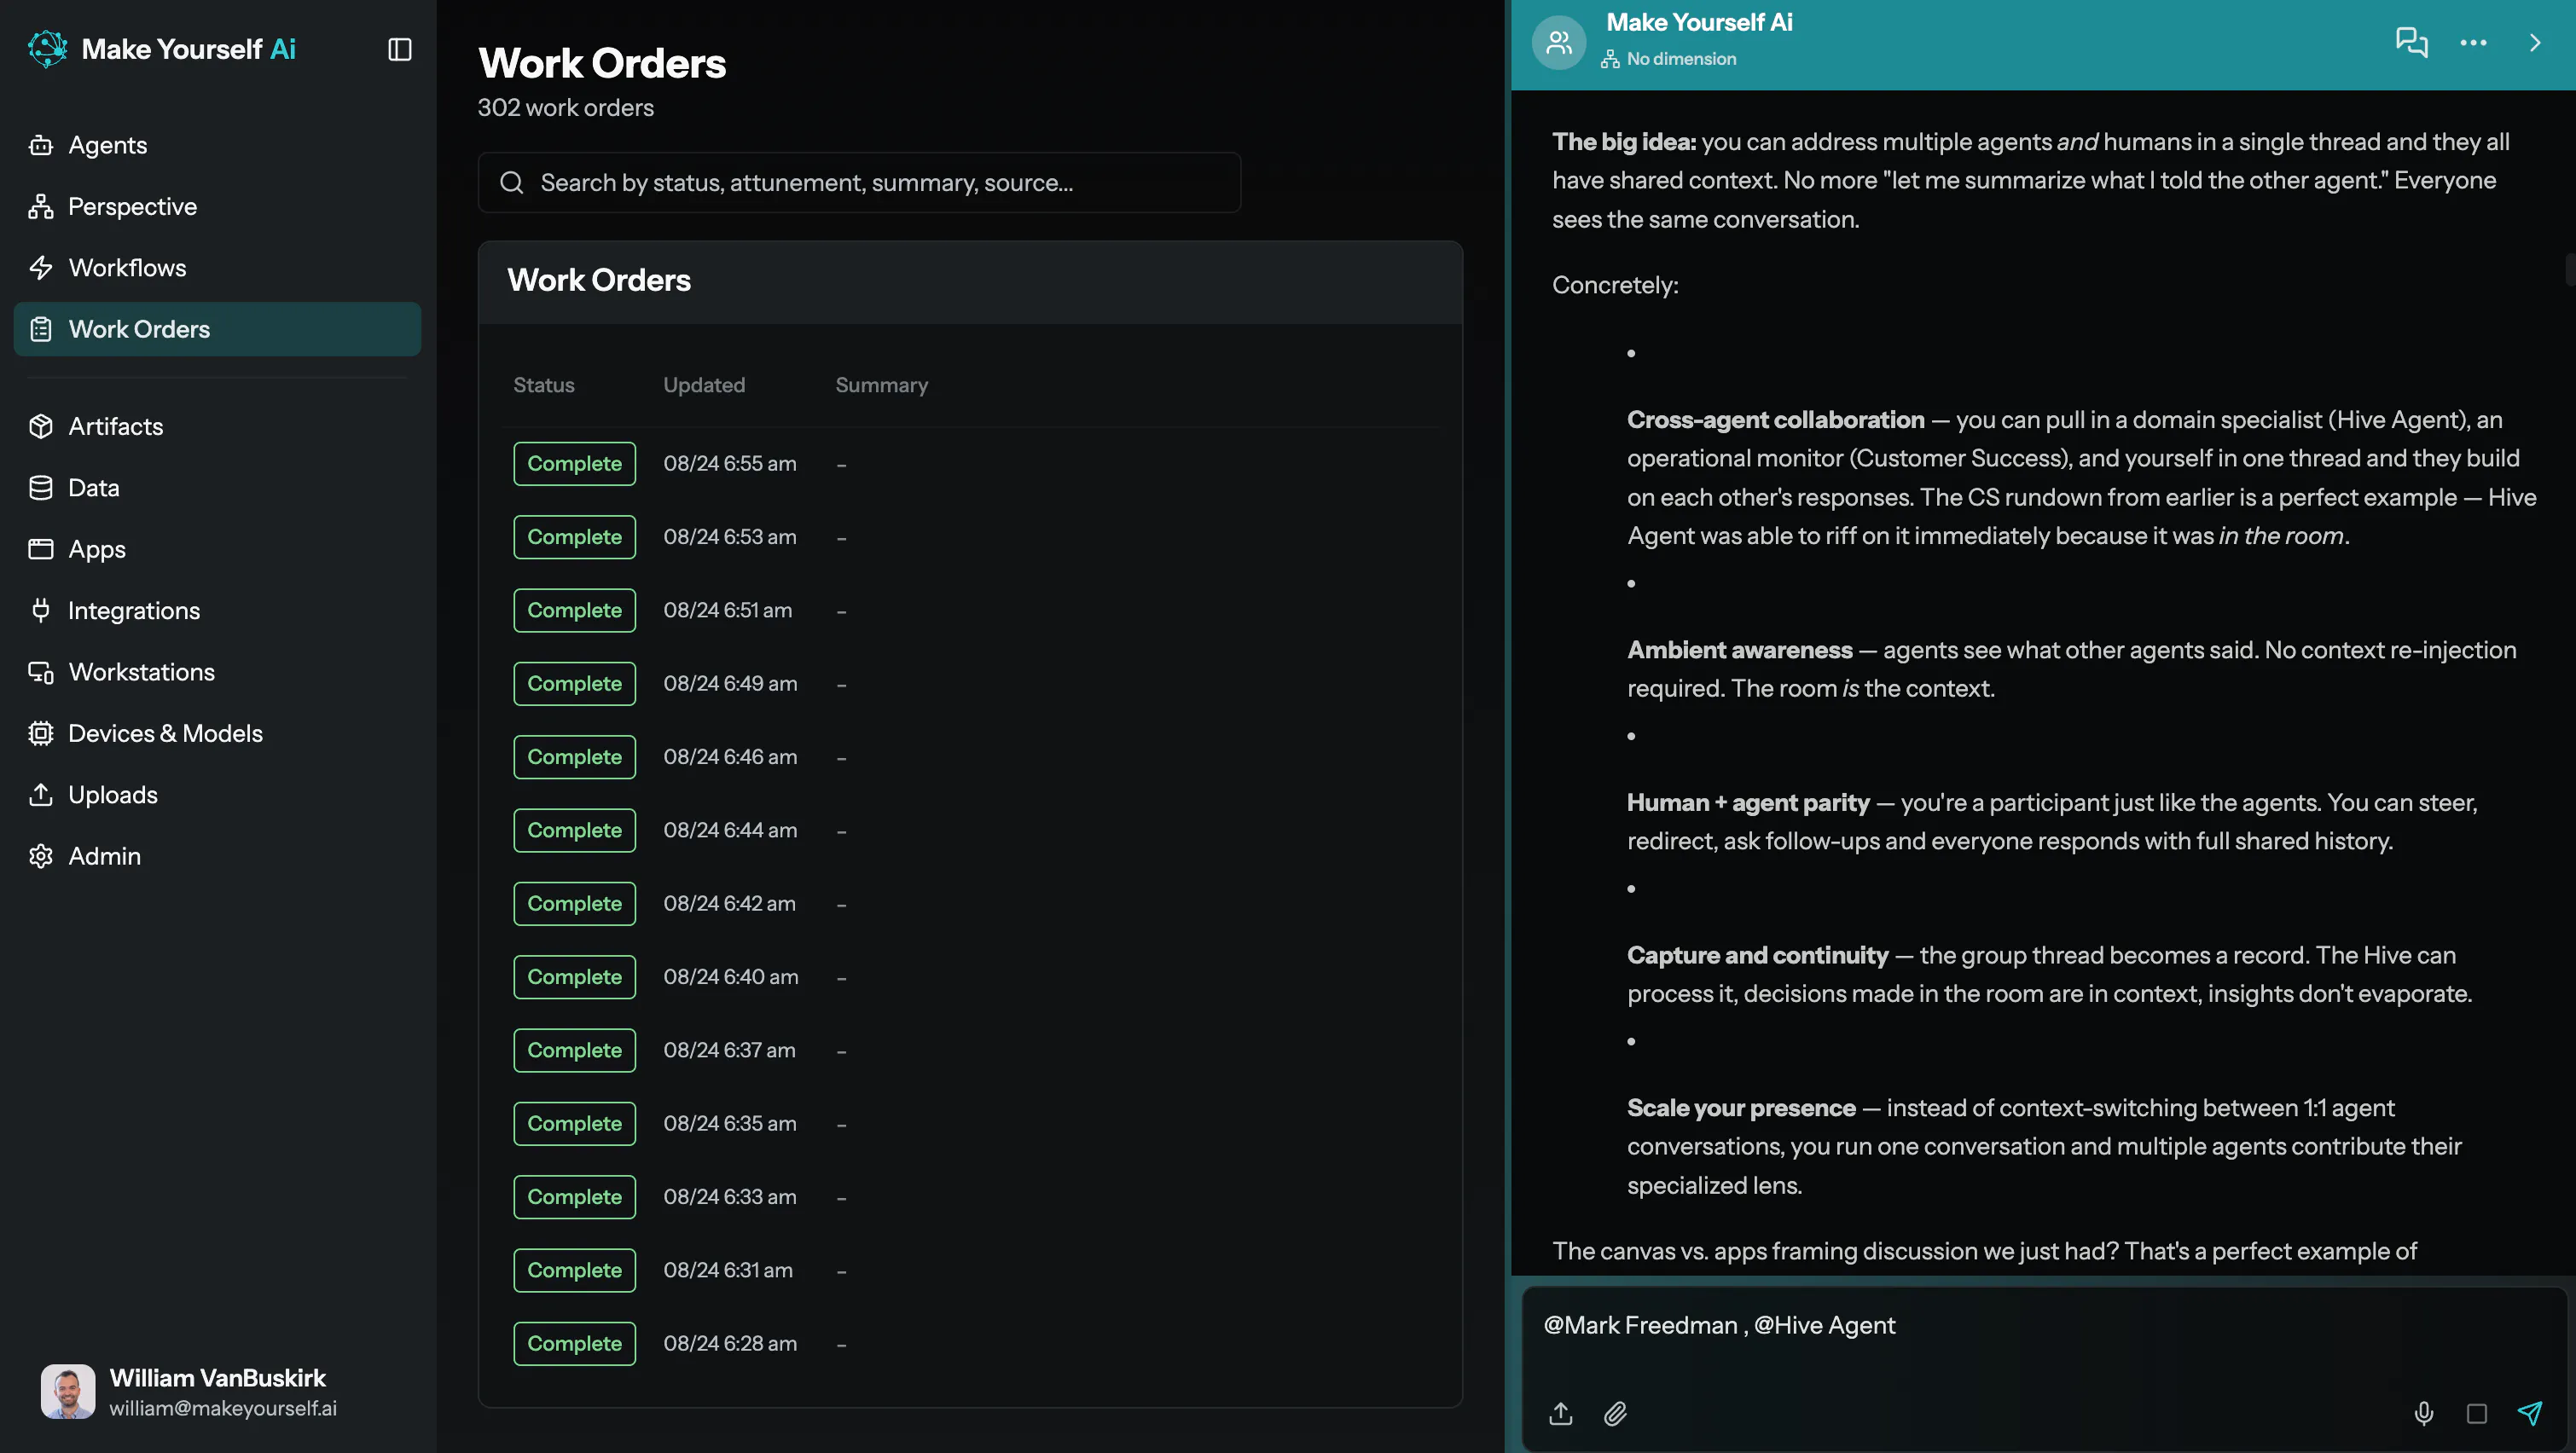The width and height of the screenshot is (2576, 1453).
Task: Select the 08/24 6:42 am timestamp
Action: [729, 903]
